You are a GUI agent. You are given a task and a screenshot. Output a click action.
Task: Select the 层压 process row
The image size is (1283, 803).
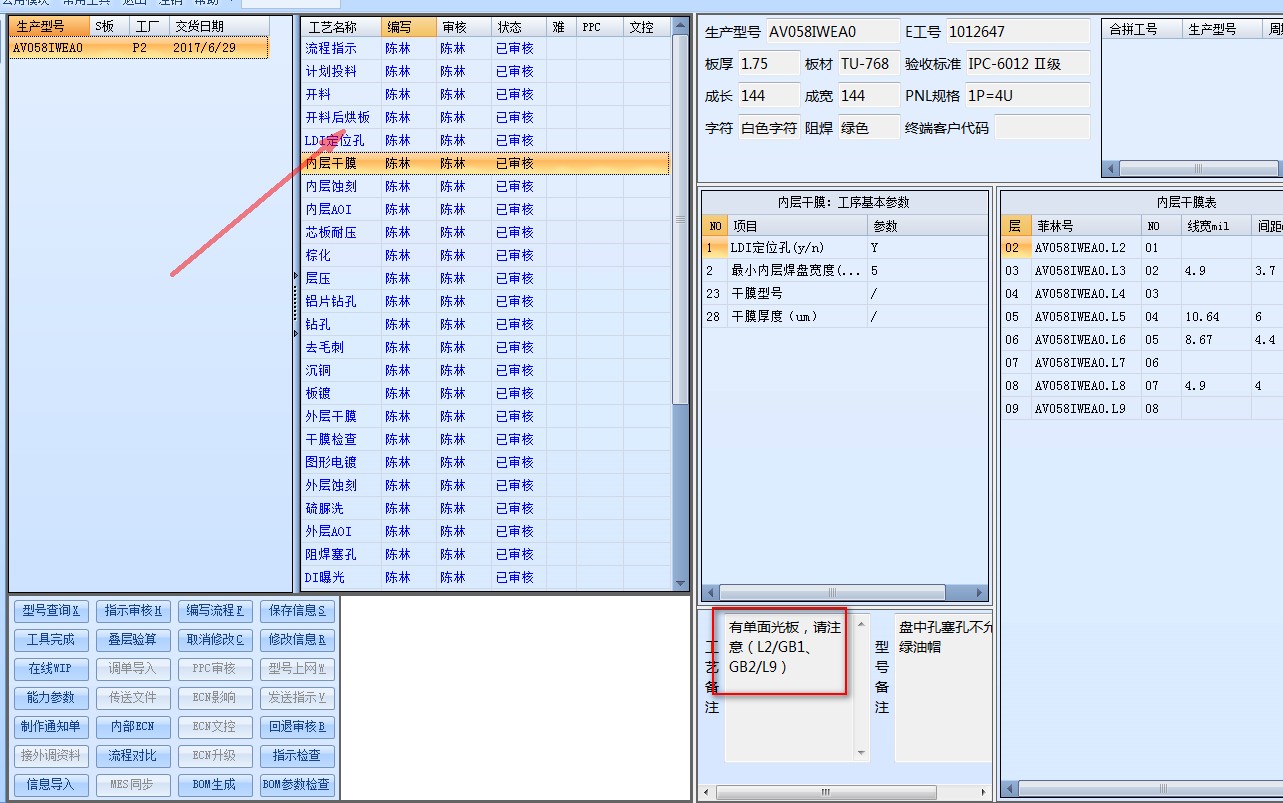pos(486,278)
